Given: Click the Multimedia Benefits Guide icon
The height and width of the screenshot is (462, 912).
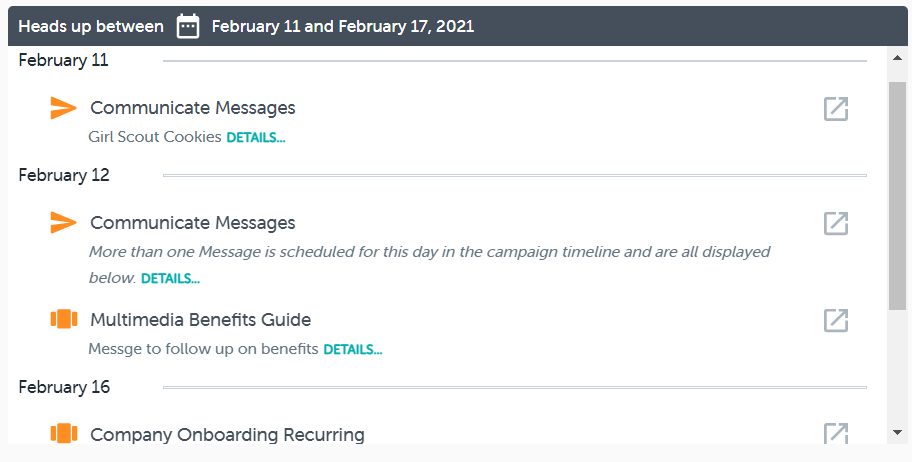Looking at the screenshot, I should tap(64, 320).
